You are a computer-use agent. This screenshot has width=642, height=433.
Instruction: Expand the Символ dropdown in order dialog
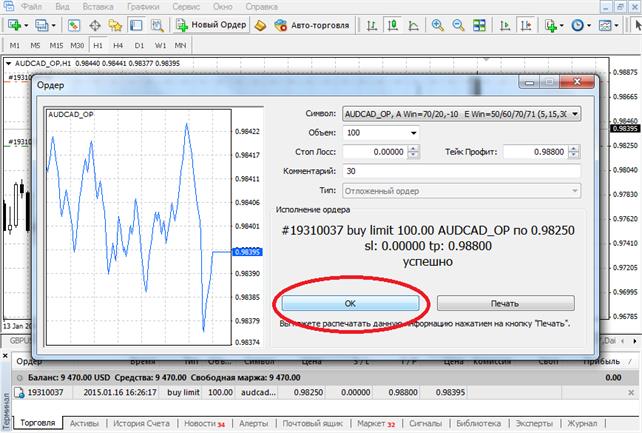574,113
